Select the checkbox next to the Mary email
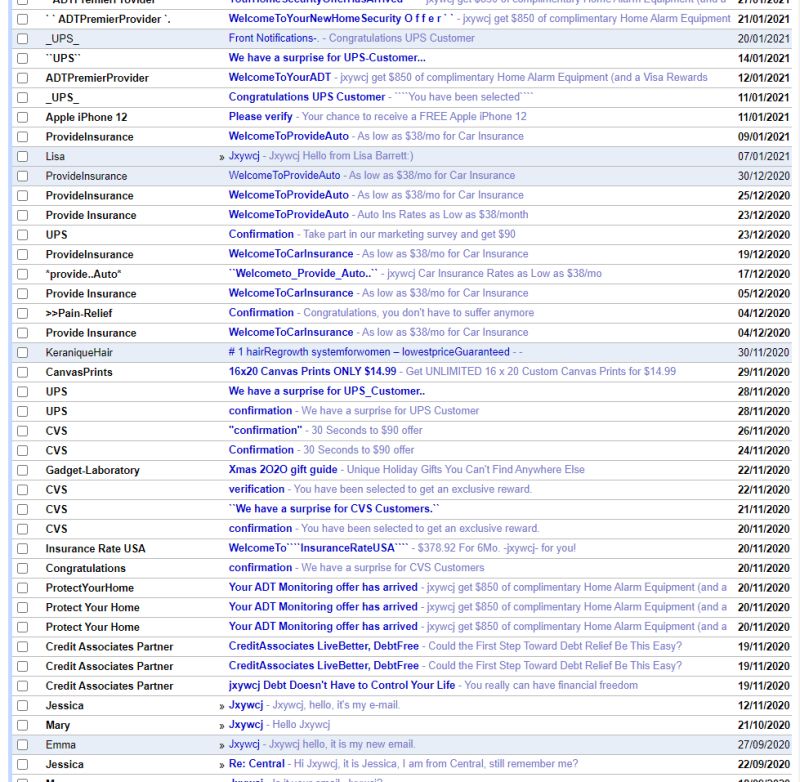The image size is (800, 782). pyautogui.click(x=22, y=725)
